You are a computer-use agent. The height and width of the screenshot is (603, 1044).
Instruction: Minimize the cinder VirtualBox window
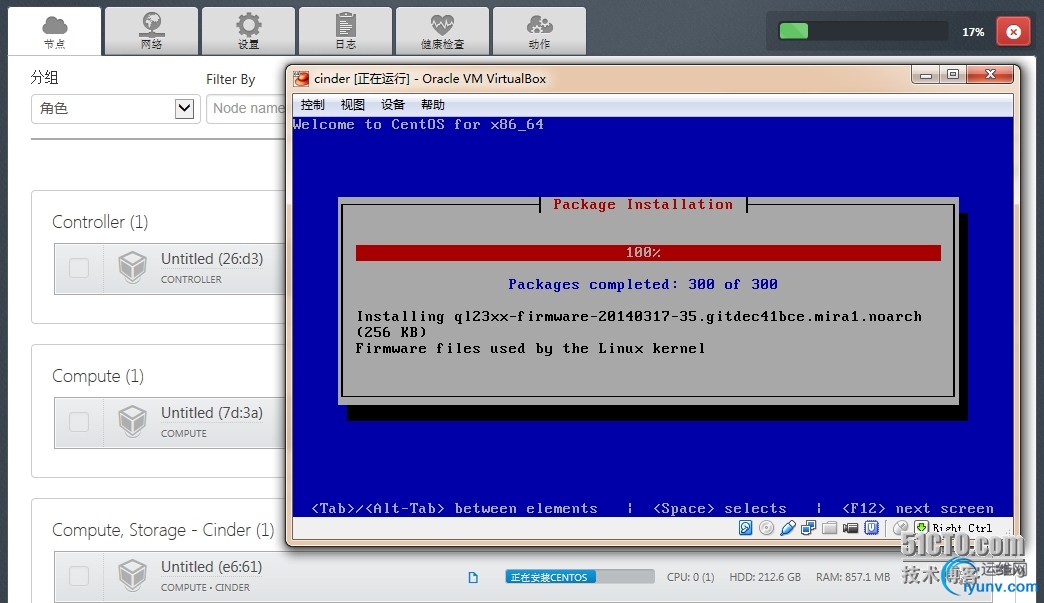pyautogui.click(x=925, y=75)
